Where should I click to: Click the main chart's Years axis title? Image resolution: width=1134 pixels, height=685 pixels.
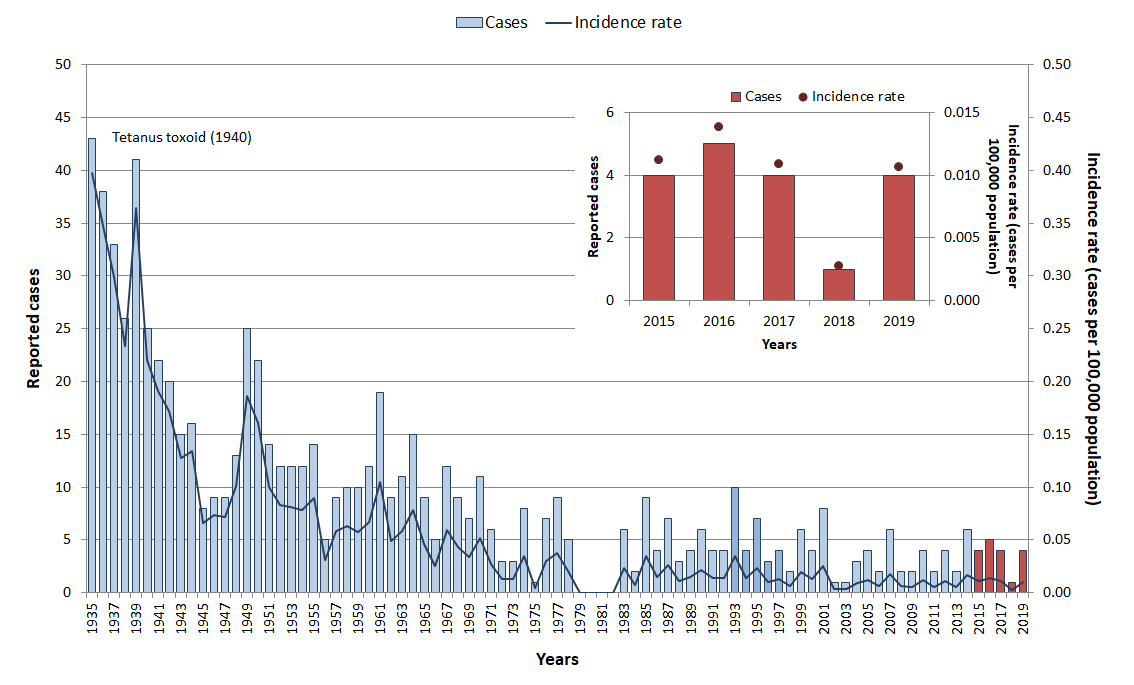point(556,659)
